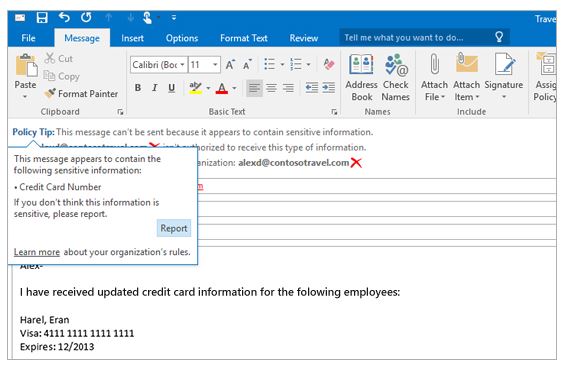
Task: Open the Learn more link
Action: pos(37,252)
